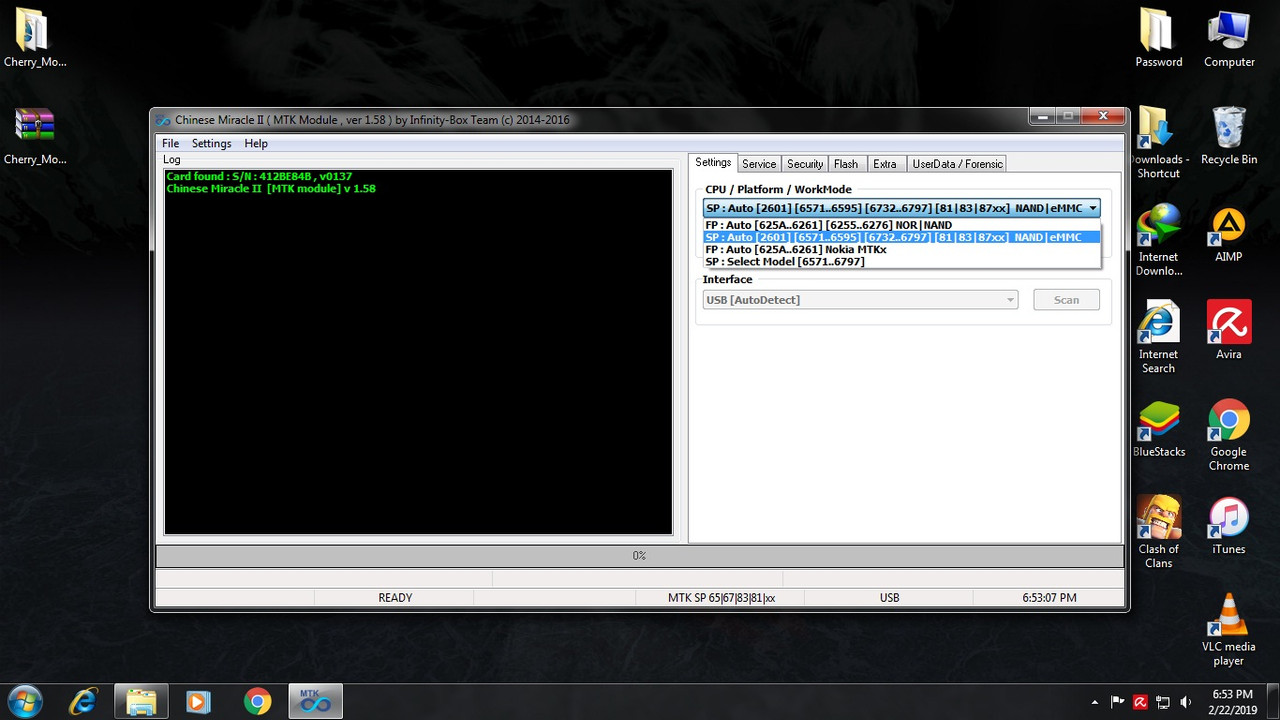Click the MTK SP 65|67|83|81|xx status
Image resolution: width=1280 pixels, height=720 pixels.
[x=721, y=597]
